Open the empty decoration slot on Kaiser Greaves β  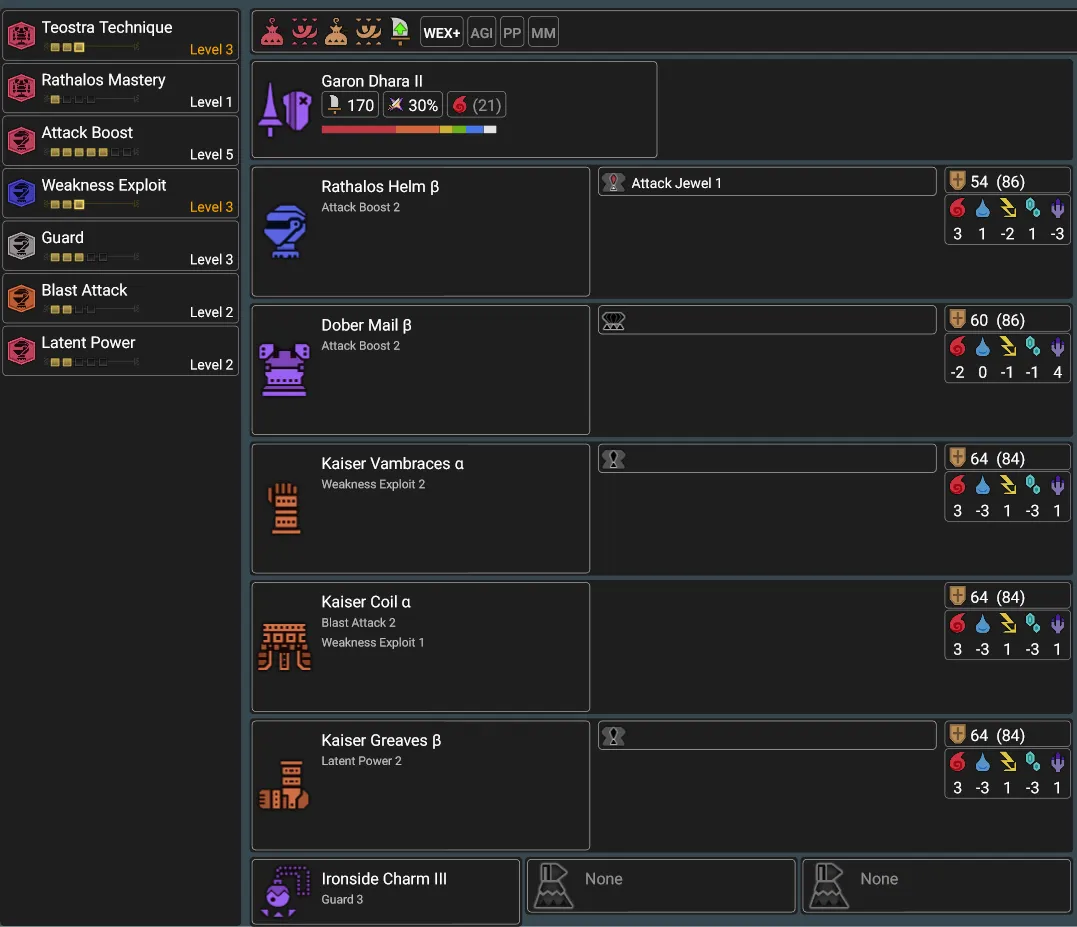(x=767, y=735)
